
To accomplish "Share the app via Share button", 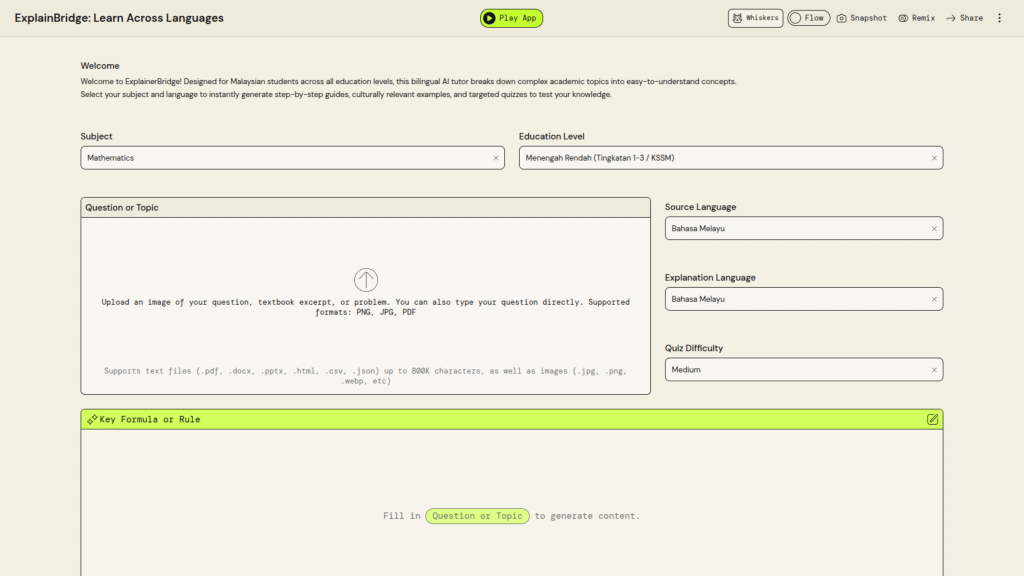I will click(964, 18).
